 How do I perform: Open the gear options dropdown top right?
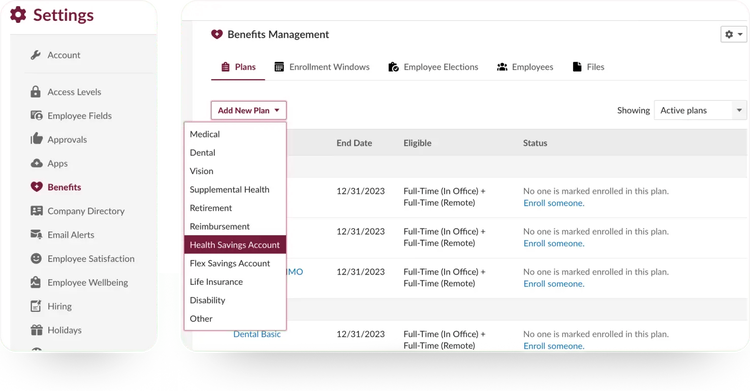coord(733,34)
